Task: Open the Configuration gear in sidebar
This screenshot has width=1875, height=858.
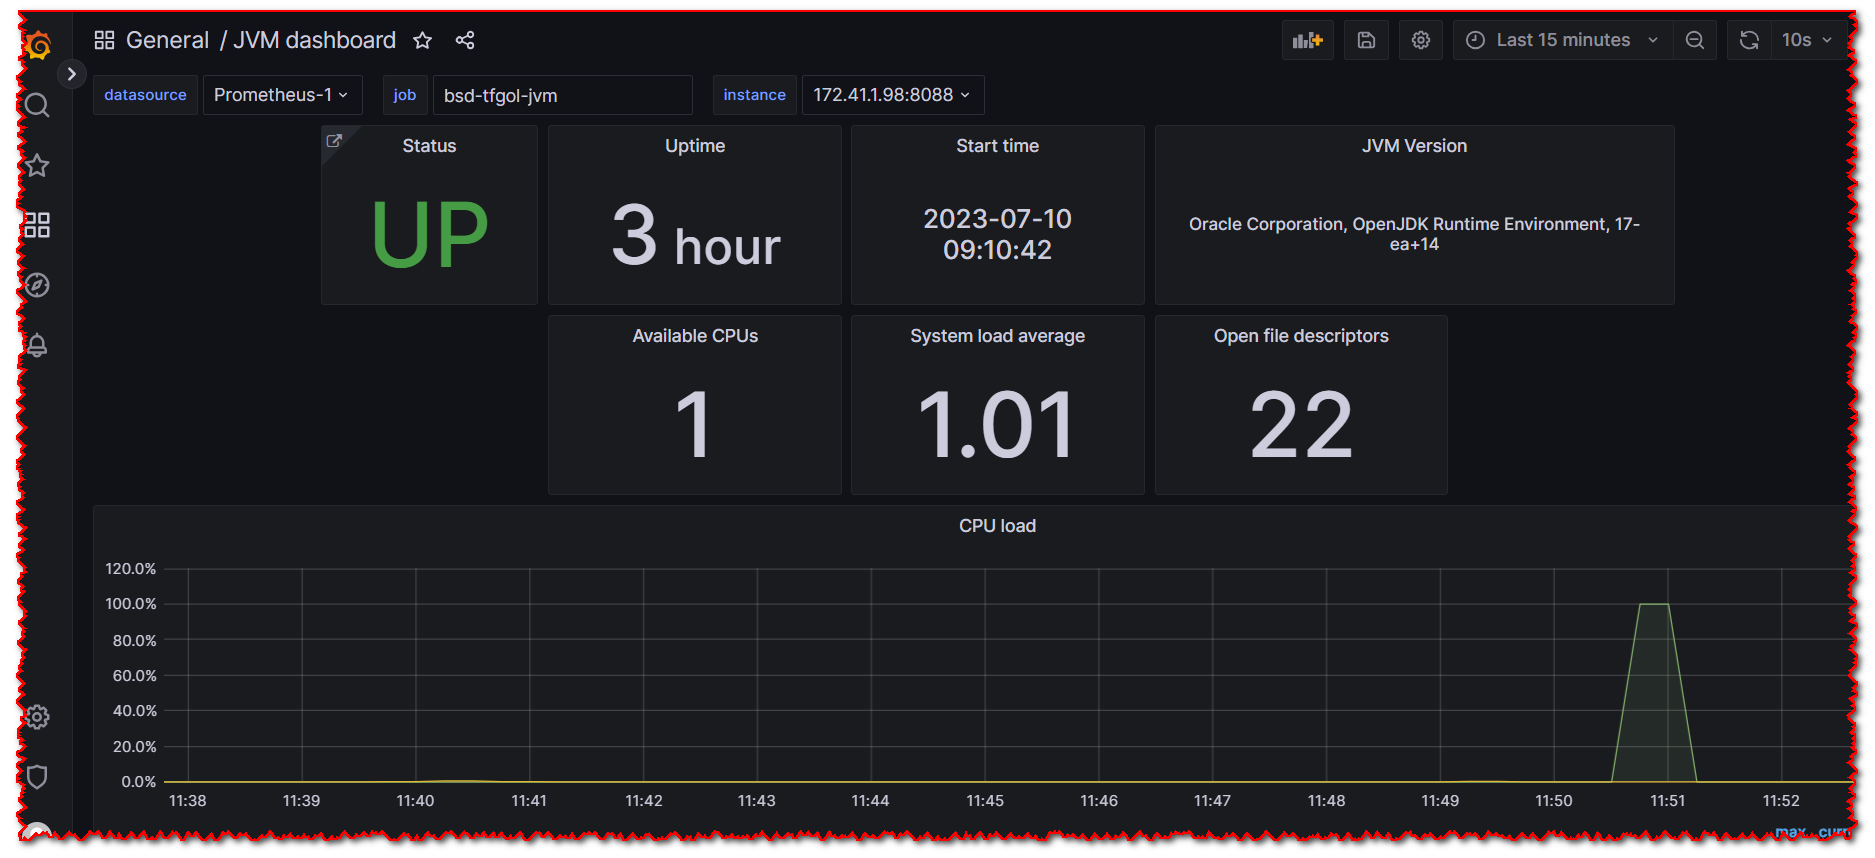Action: point(37,717)
